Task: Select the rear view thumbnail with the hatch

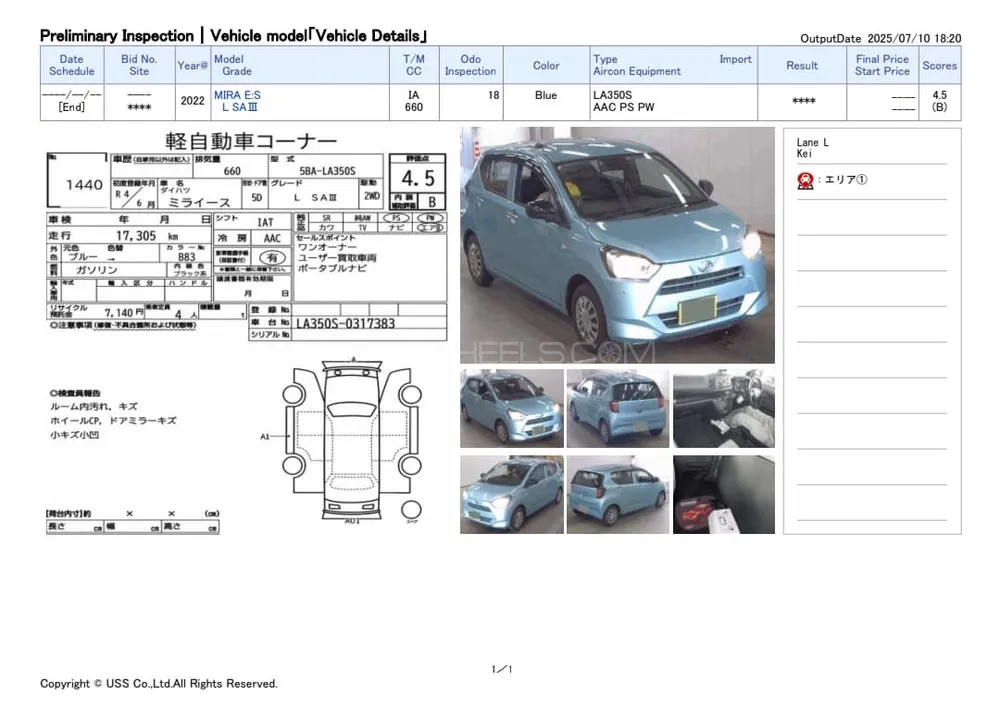Action: pos(618,408)
